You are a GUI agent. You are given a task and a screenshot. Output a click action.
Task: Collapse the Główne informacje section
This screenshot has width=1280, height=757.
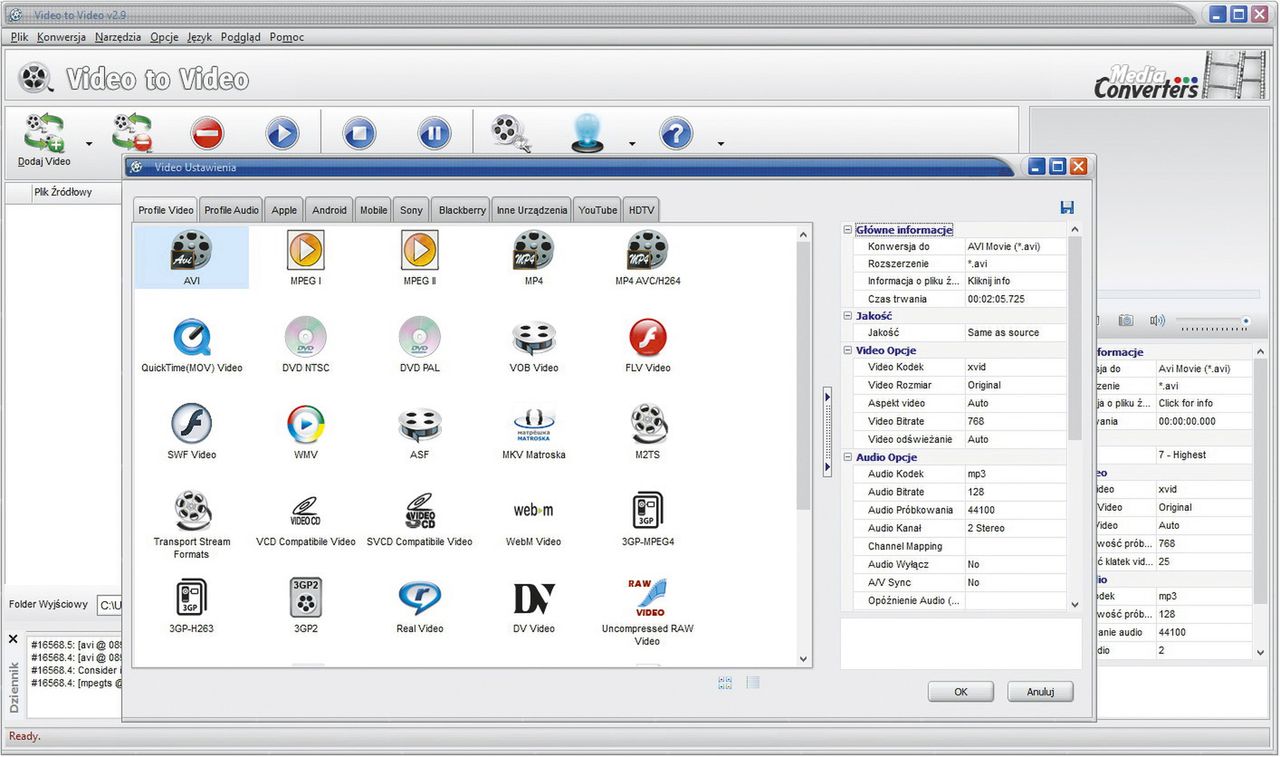point(848,230)
